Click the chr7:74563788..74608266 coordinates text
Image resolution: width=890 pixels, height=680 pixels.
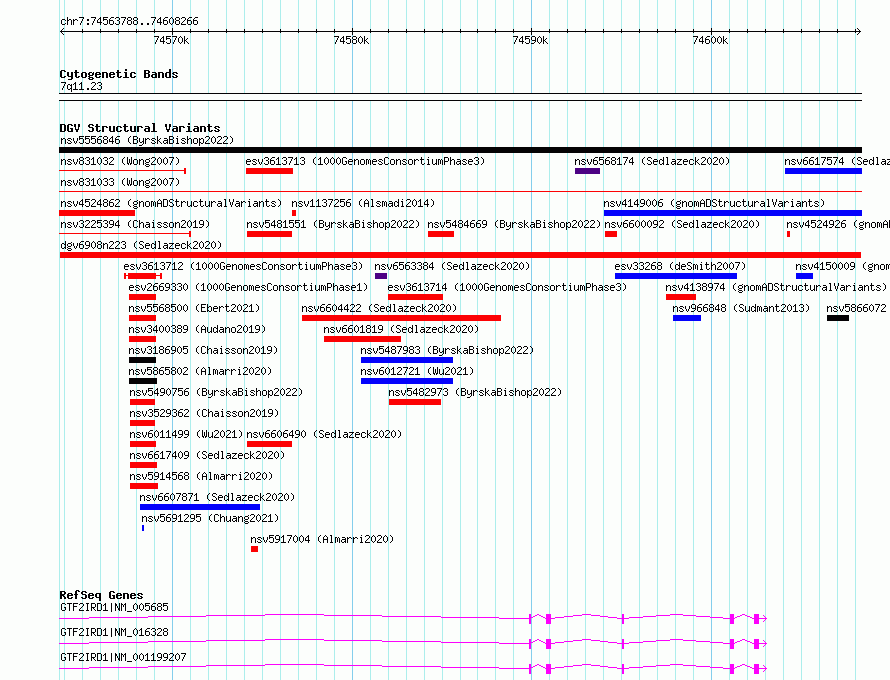pyautogui.click(x=129, y=22)
